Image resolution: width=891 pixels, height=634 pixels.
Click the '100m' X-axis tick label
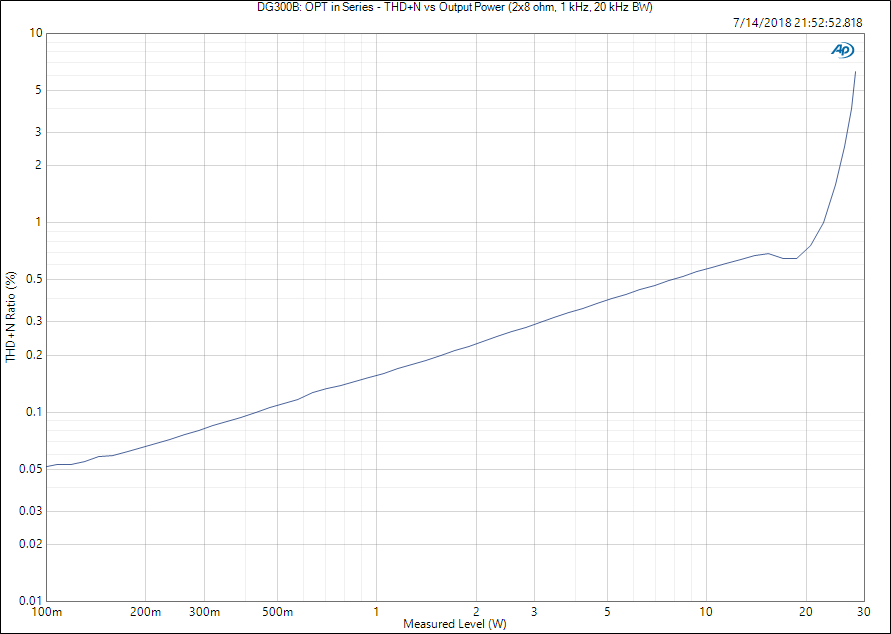pyautogui.click(x=47, y=612)
